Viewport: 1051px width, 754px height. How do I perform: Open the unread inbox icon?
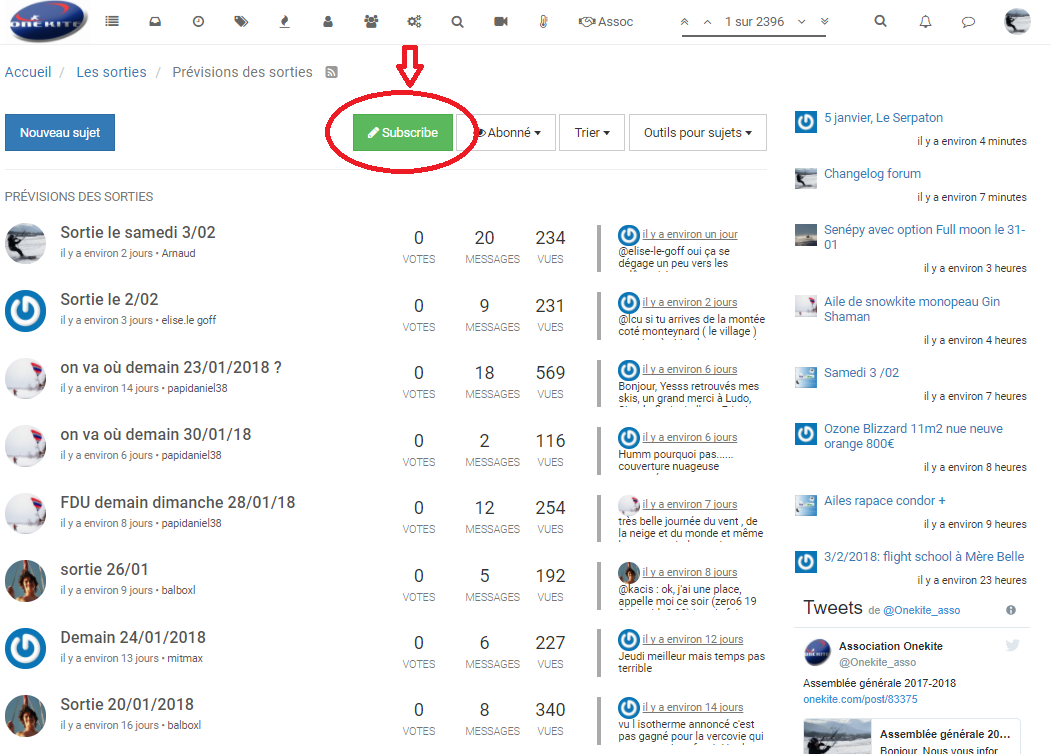tap(155, 21)
